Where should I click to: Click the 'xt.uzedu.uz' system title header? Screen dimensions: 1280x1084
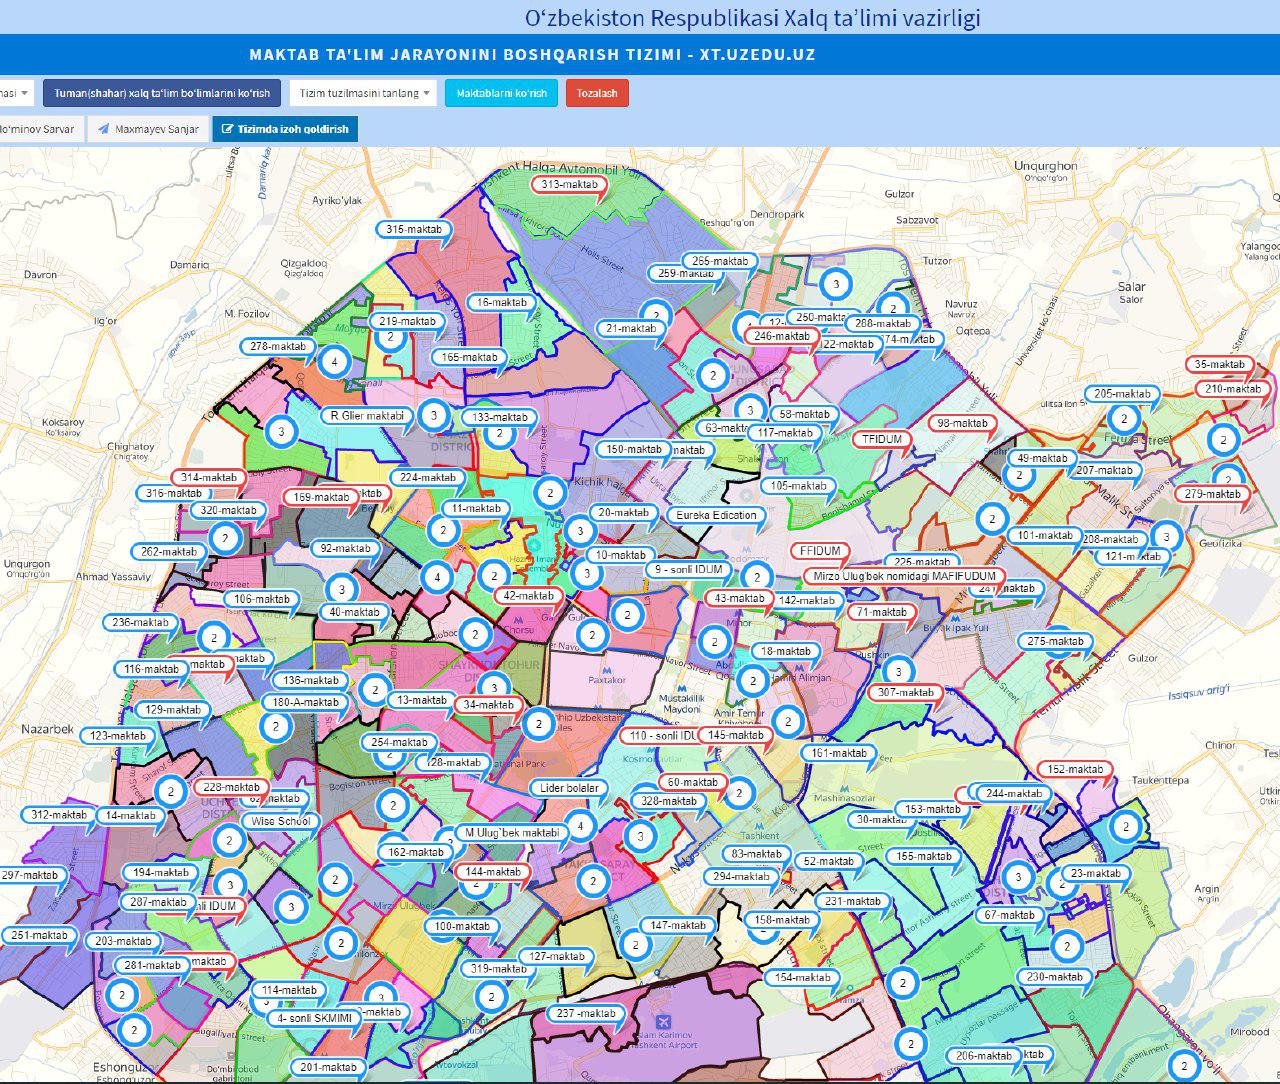point(532,54)
